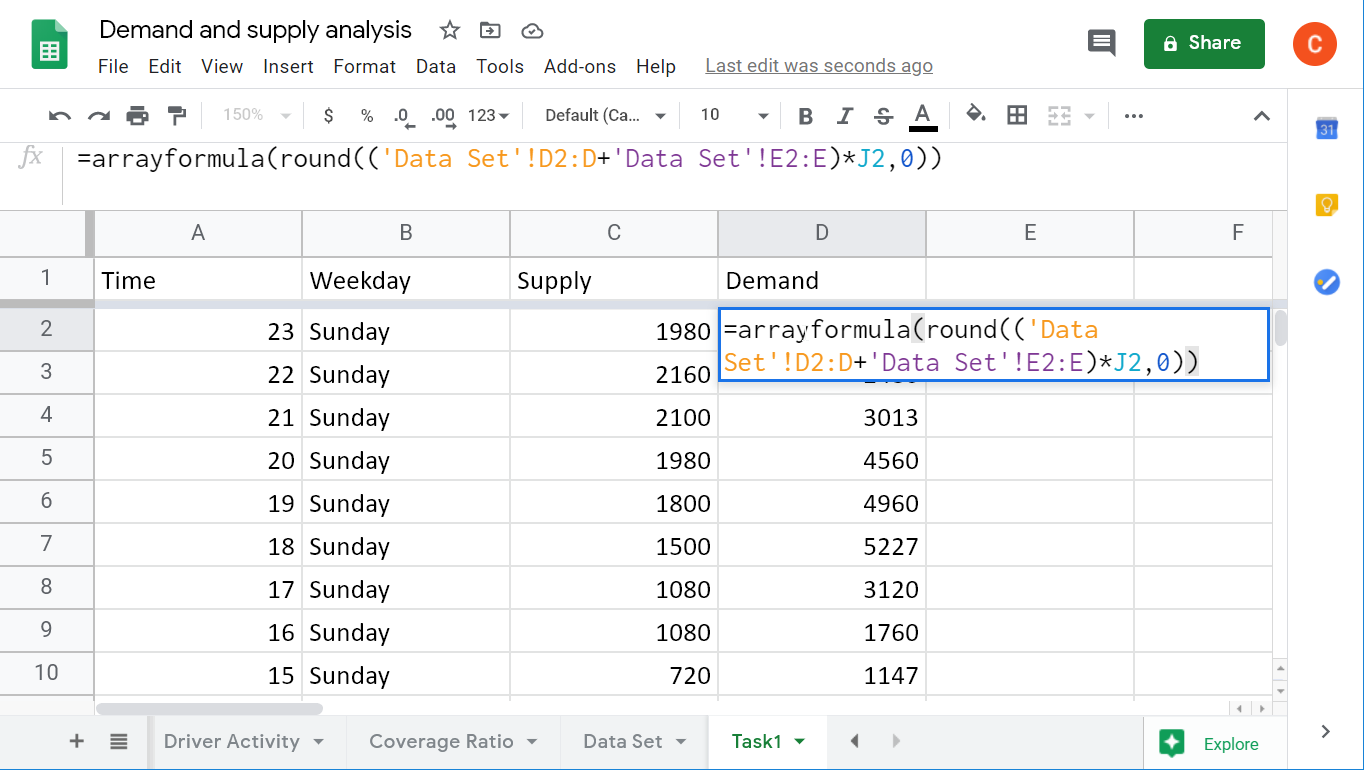Toggle bold formatting
The image size is (1364, 770).
805,116
